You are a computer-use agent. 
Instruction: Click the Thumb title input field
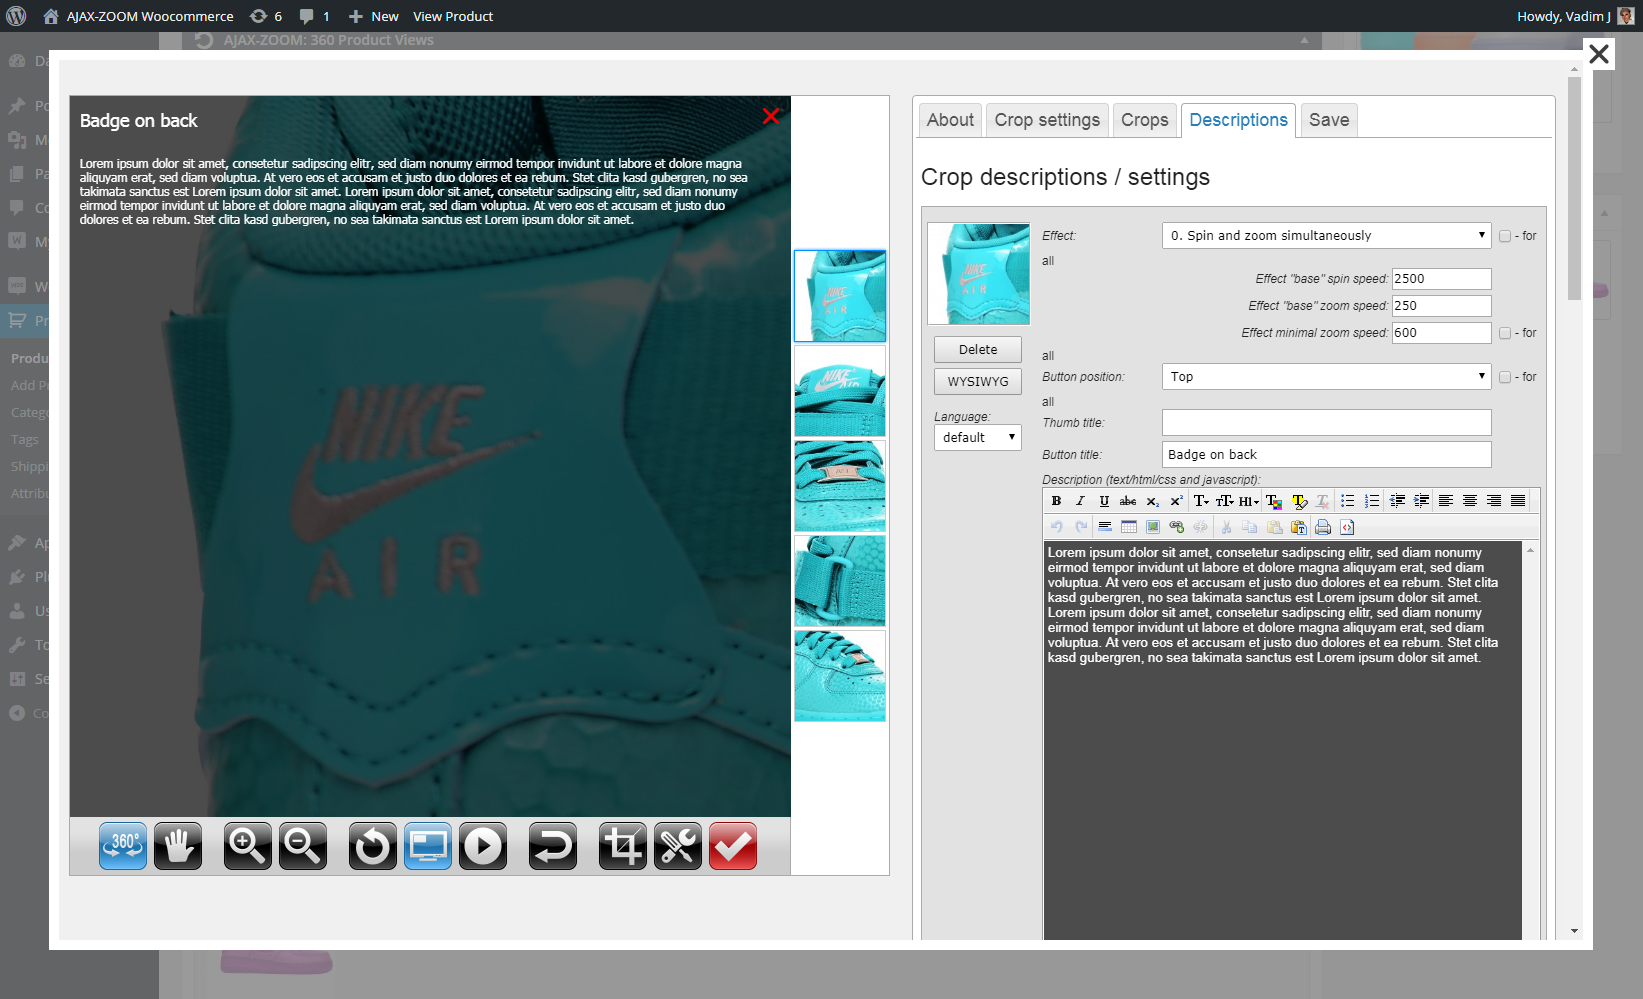(x=1326, y=422)
